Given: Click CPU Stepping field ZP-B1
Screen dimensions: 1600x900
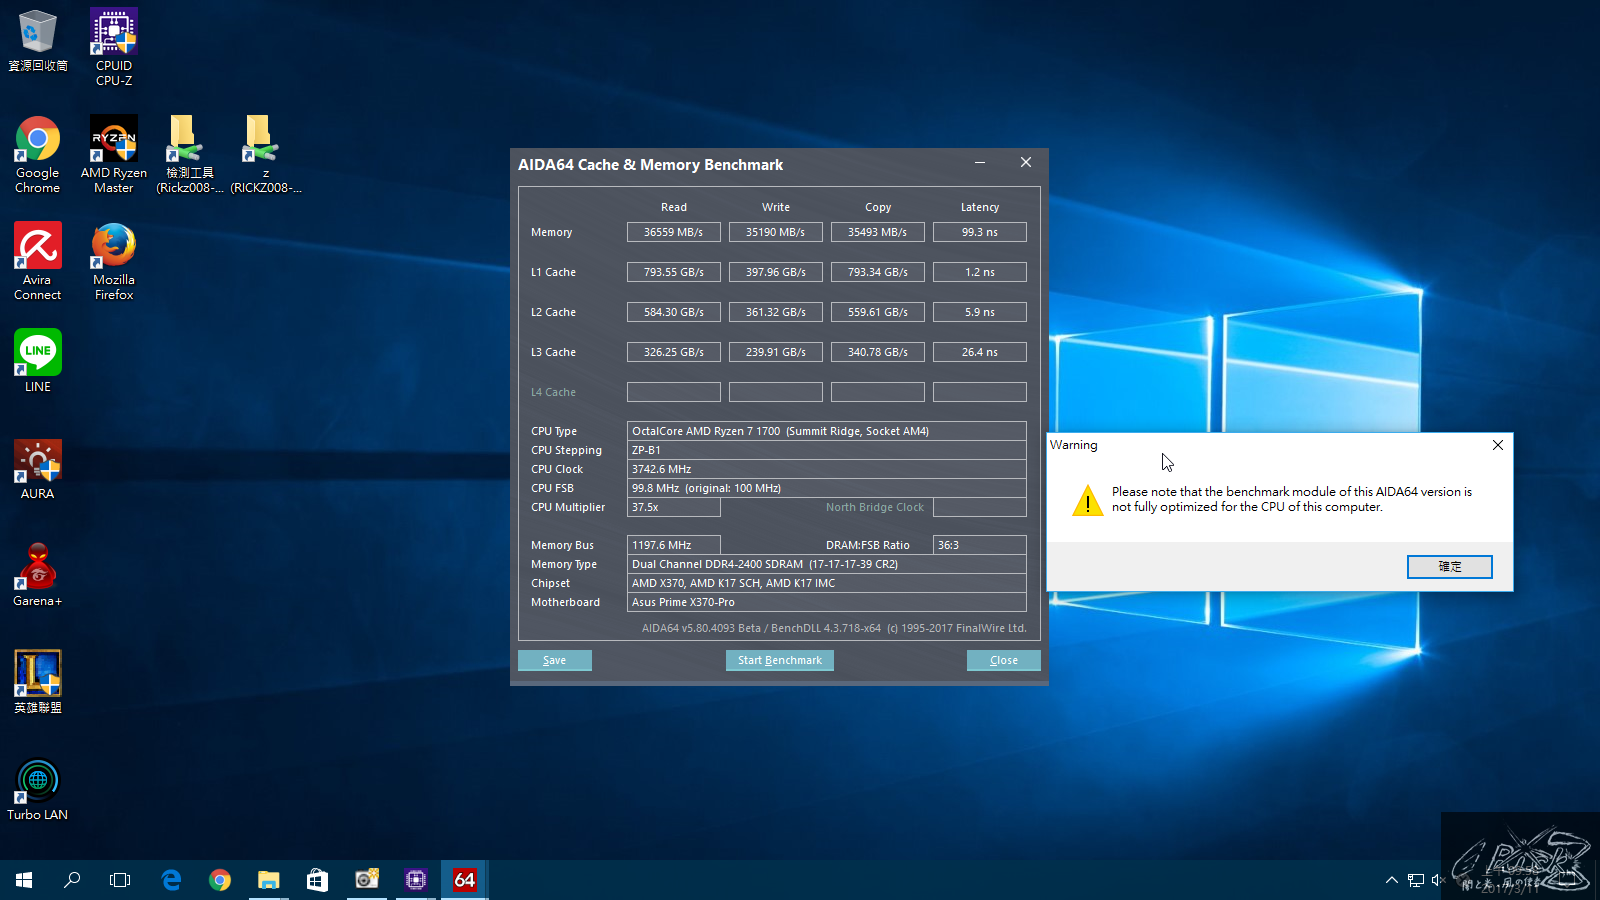Looking at the screenshot, I should [827, 450].
